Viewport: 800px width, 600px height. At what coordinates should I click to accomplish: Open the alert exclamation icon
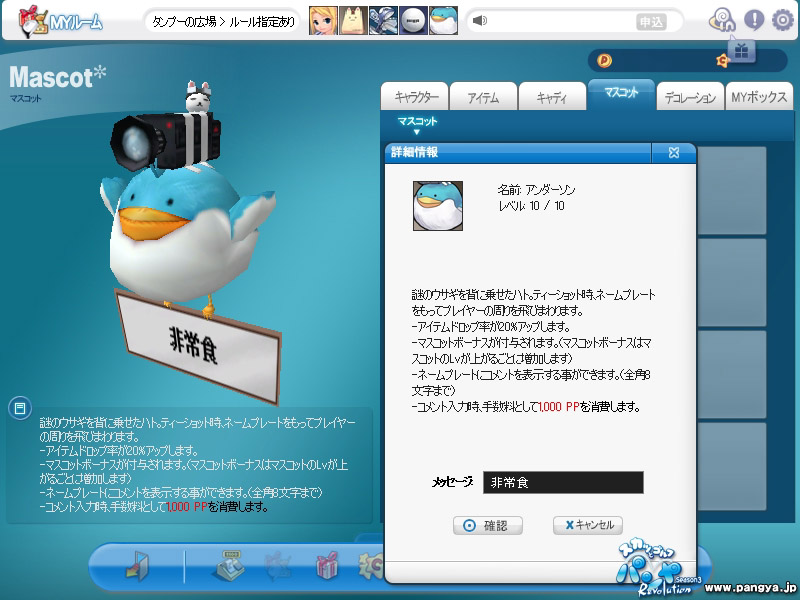click(x=754, y=19)
